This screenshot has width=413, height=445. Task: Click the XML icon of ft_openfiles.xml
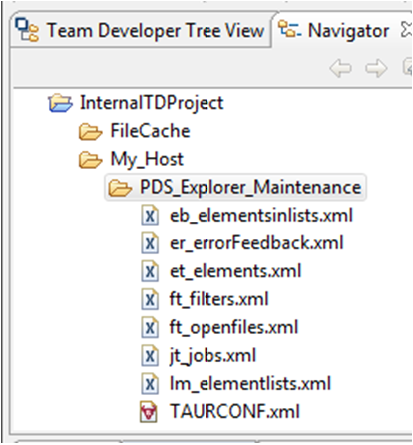[x=150, y=328]
